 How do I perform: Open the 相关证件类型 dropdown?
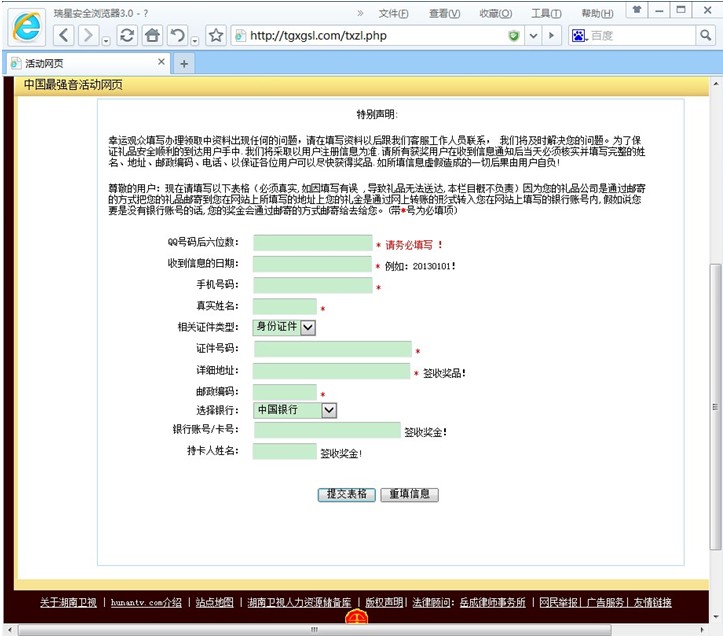coord(284,327)
